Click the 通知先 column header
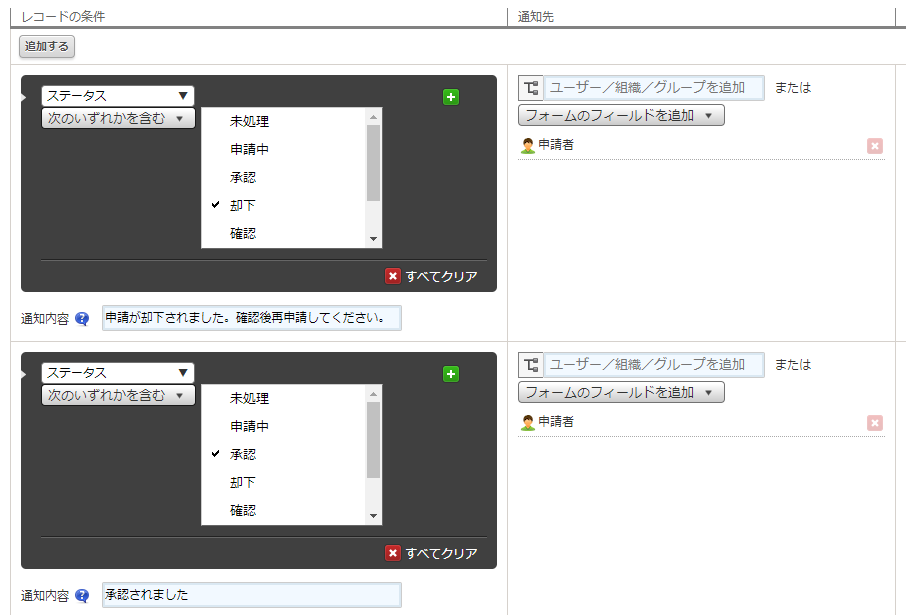Image resolution: width=906 pixels, height=615 pixels. click(536, 17)
